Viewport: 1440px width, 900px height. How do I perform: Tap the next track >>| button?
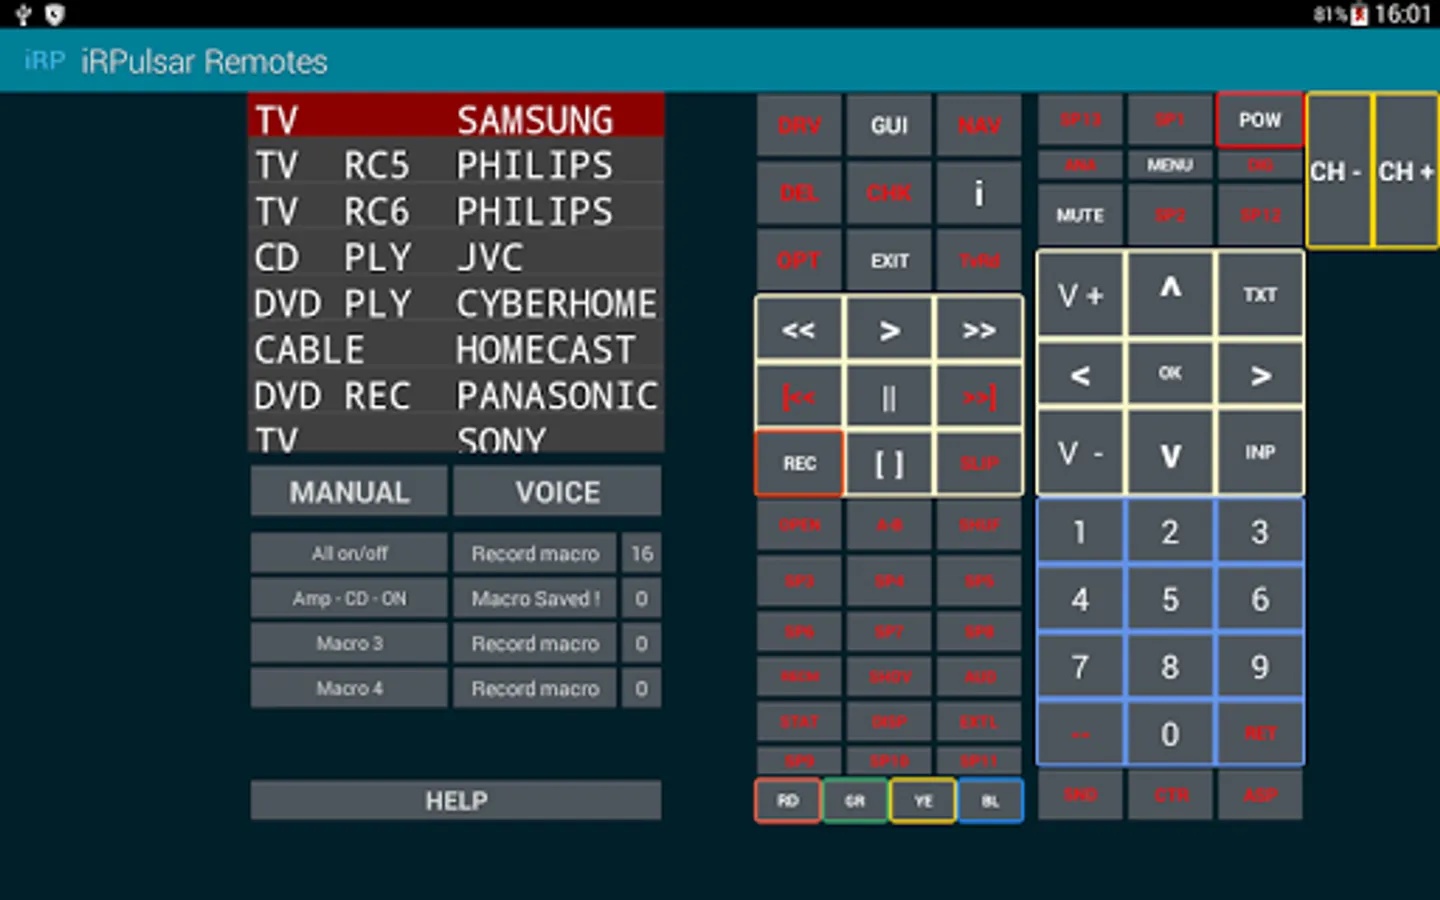click(x=979, y=397)
